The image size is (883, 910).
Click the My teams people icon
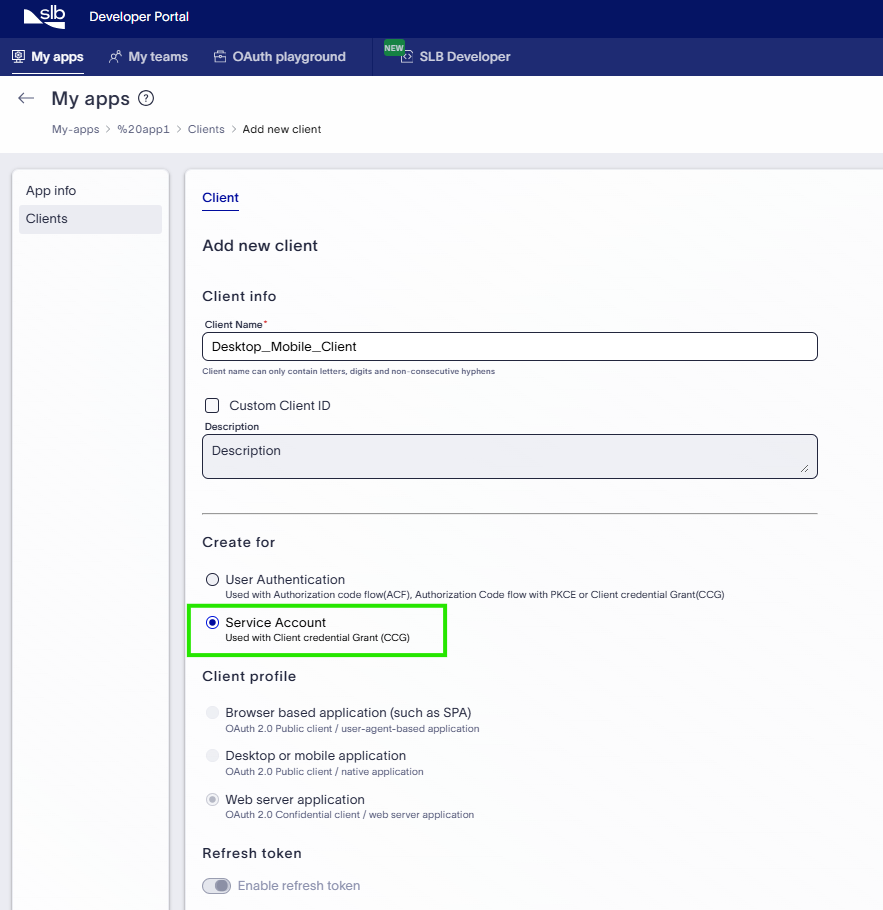click(115, 56)
